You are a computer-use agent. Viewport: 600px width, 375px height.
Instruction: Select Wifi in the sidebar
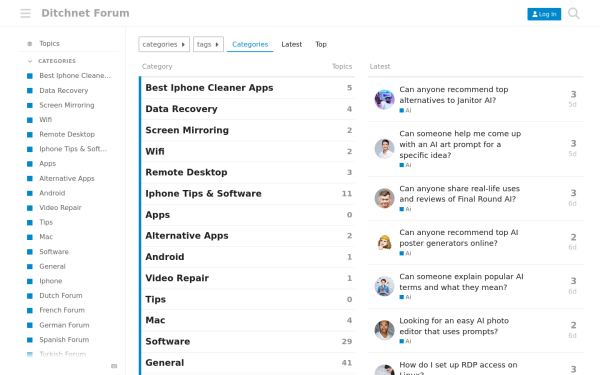[x=45, y=120]
